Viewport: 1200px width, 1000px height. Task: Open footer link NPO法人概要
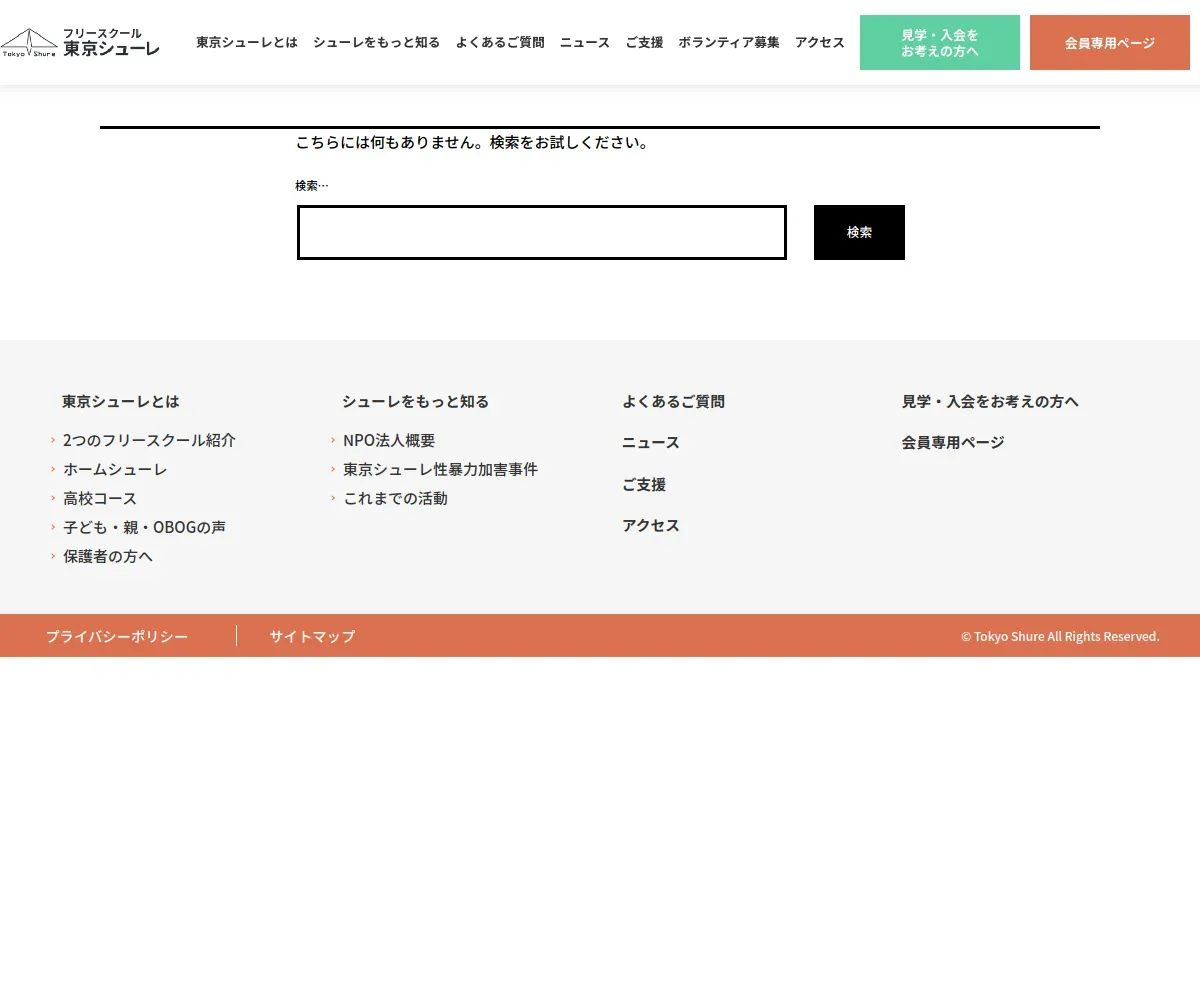point(389,440)
